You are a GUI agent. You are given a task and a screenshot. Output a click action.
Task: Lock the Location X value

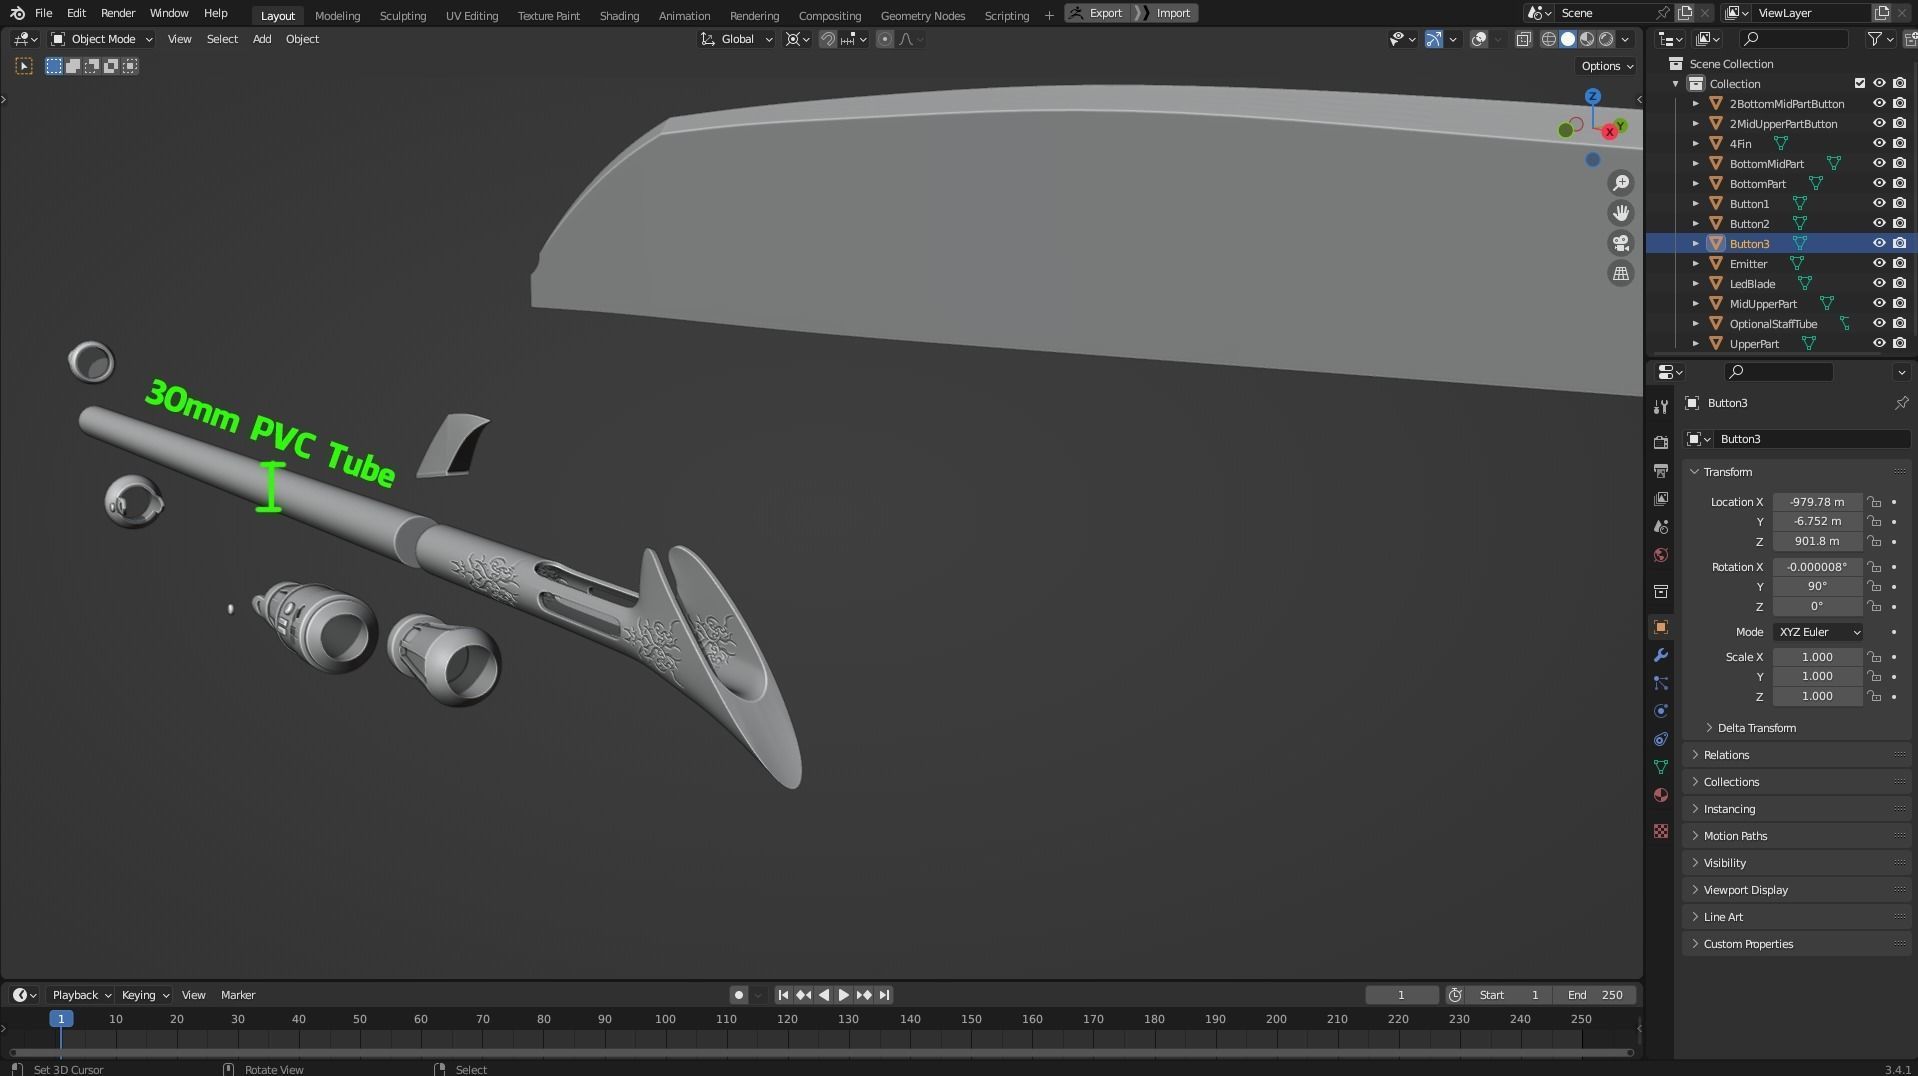[1874, 502]
